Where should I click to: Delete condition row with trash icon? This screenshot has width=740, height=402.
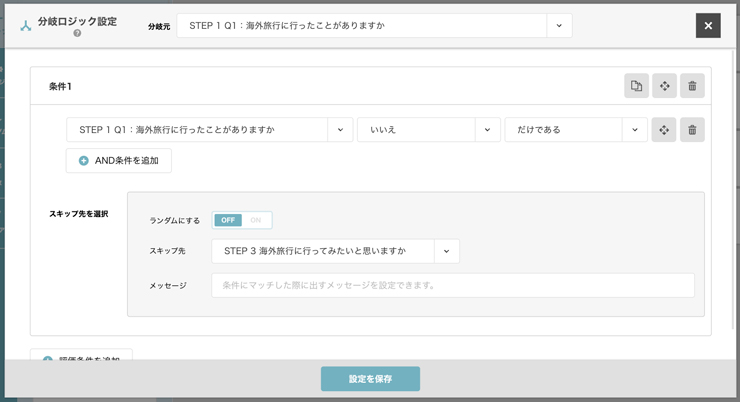[x=692, y=130]
